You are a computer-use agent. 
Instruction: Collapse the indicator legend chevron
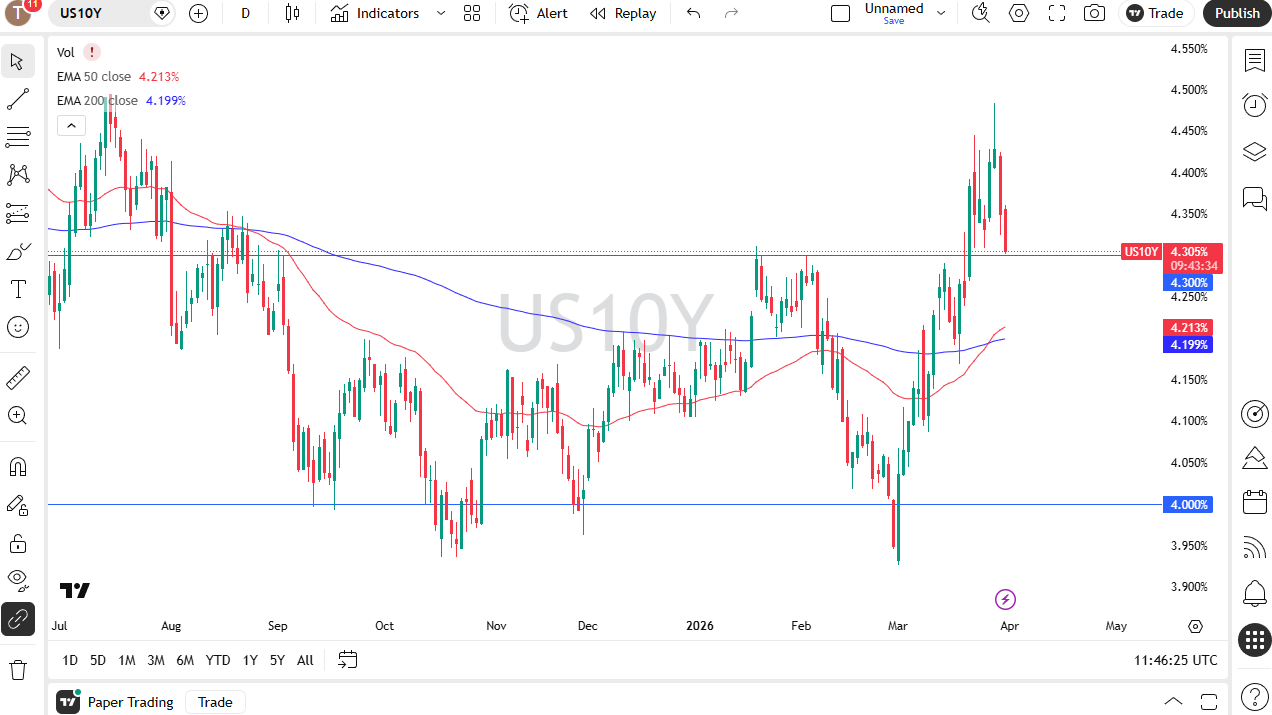70,125
